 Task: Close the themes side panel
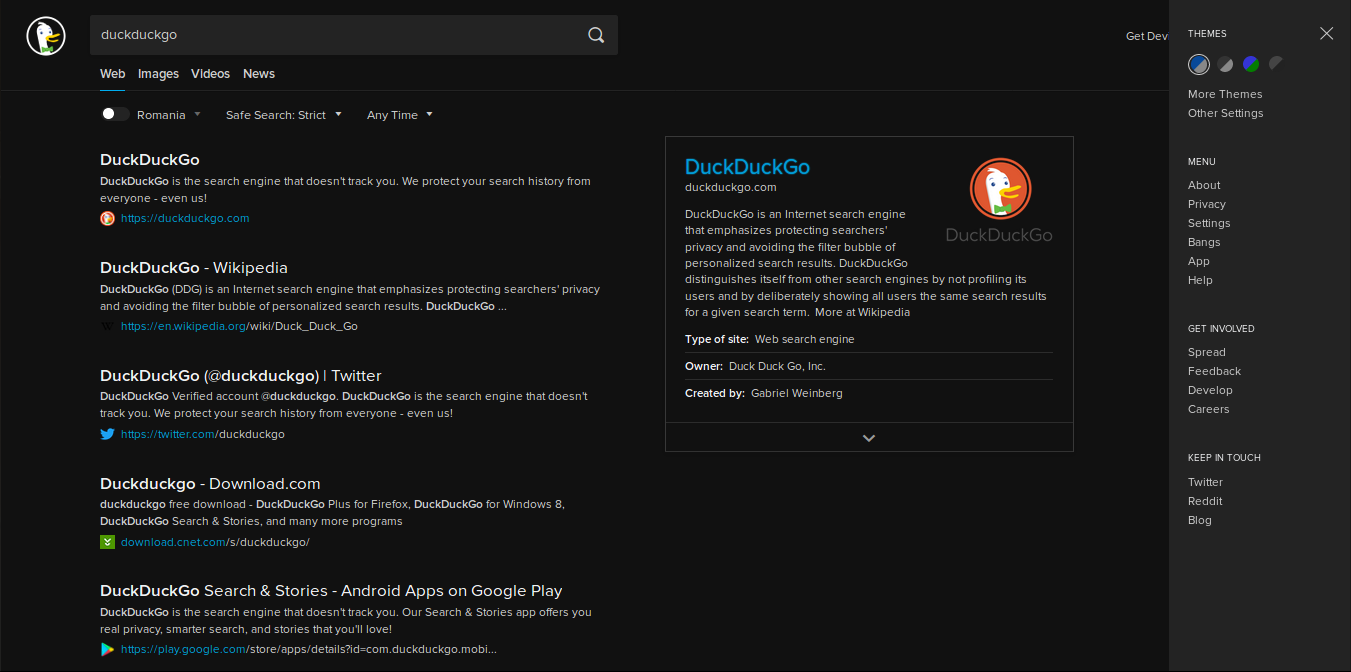(x=1326, y=33)
